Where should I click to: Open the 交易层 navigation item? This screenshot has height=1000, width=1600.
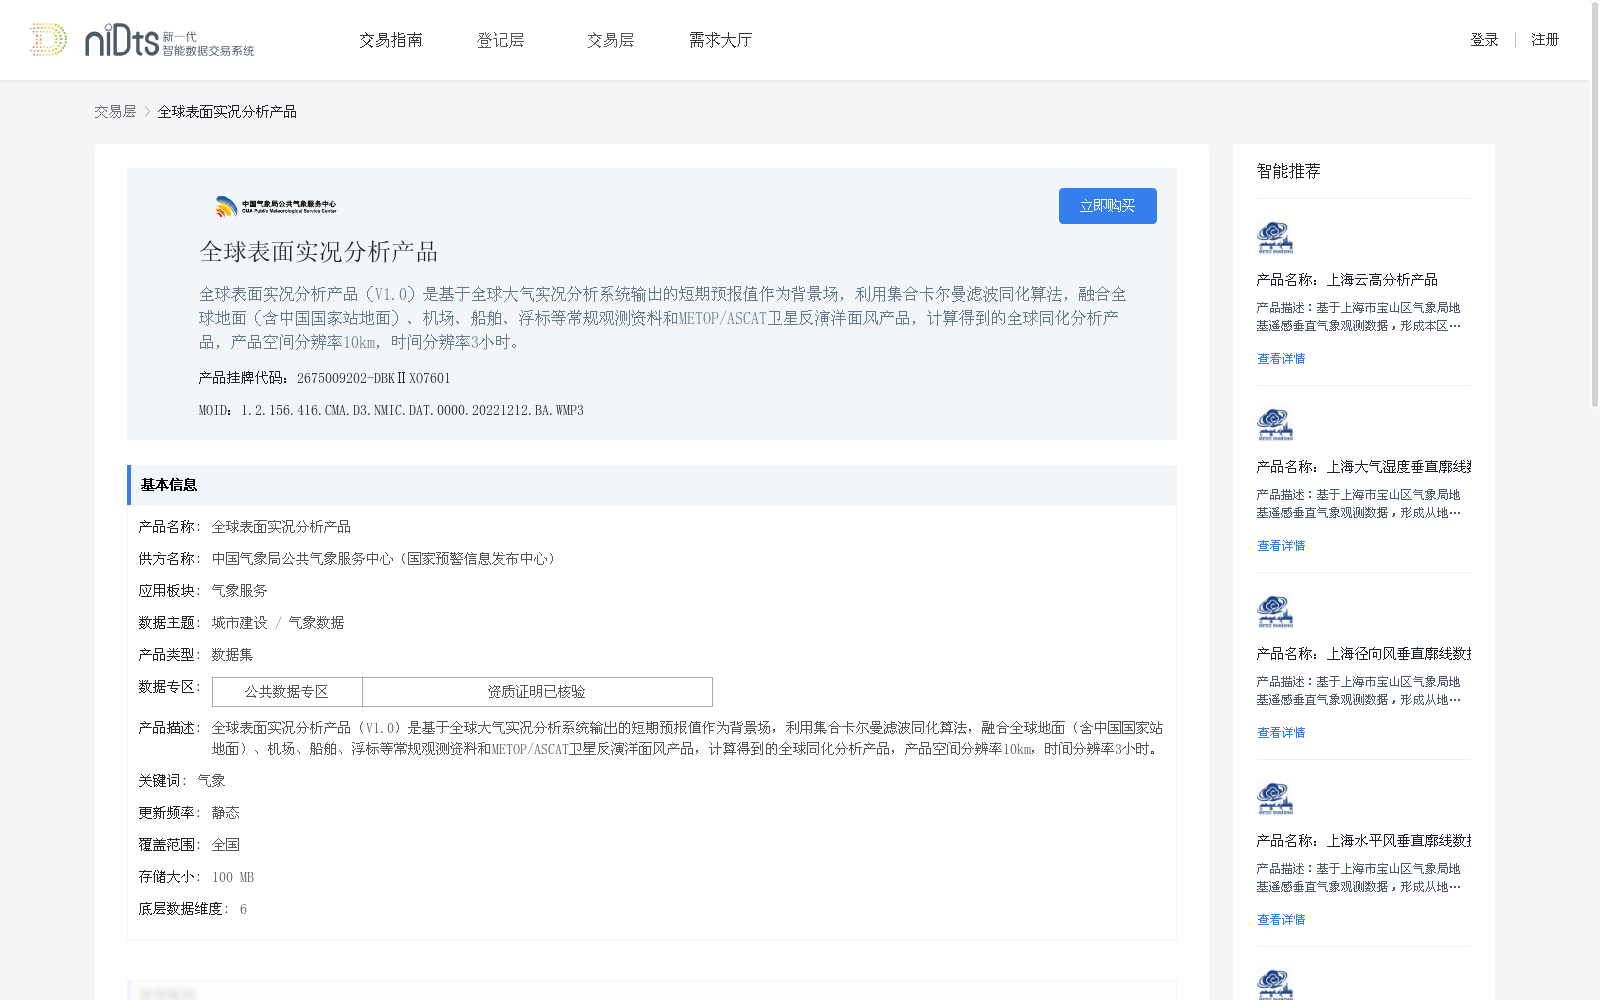coord(611,40)
